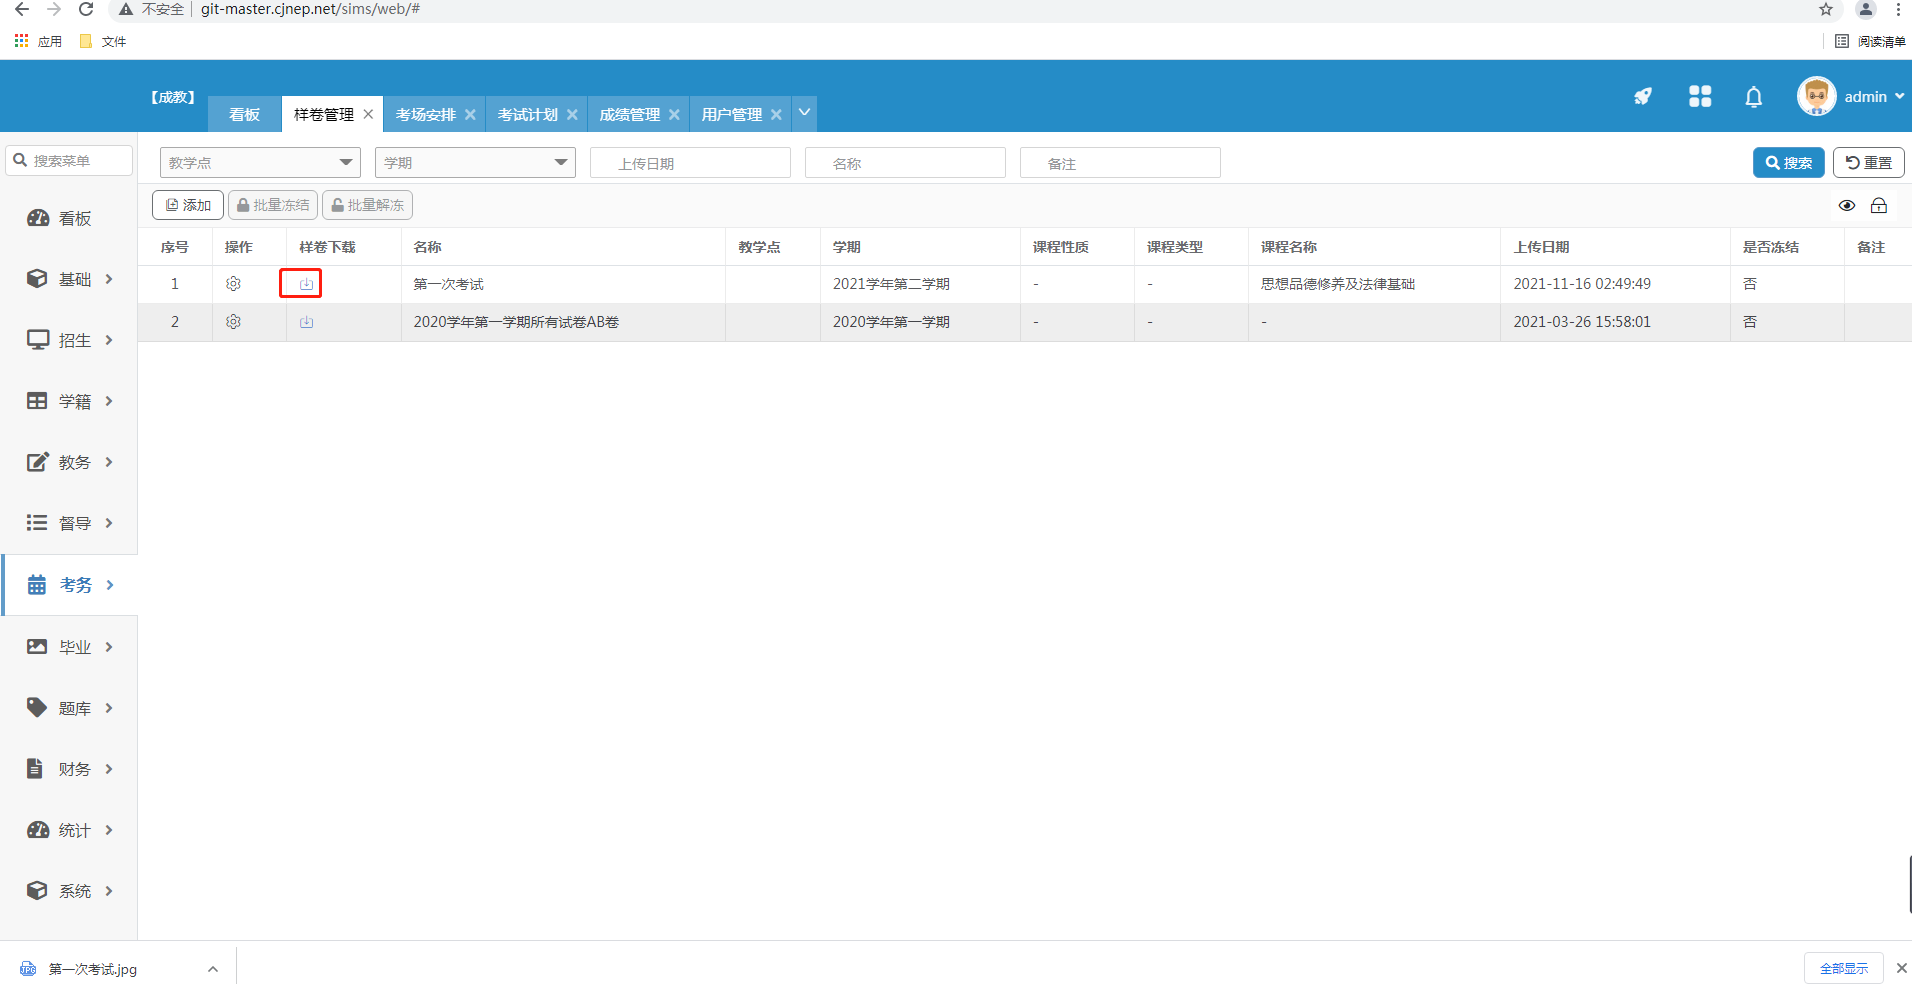1912x984 pixels.
Task: Focus the 上传日期 date input field
Action: click(690, 163)
